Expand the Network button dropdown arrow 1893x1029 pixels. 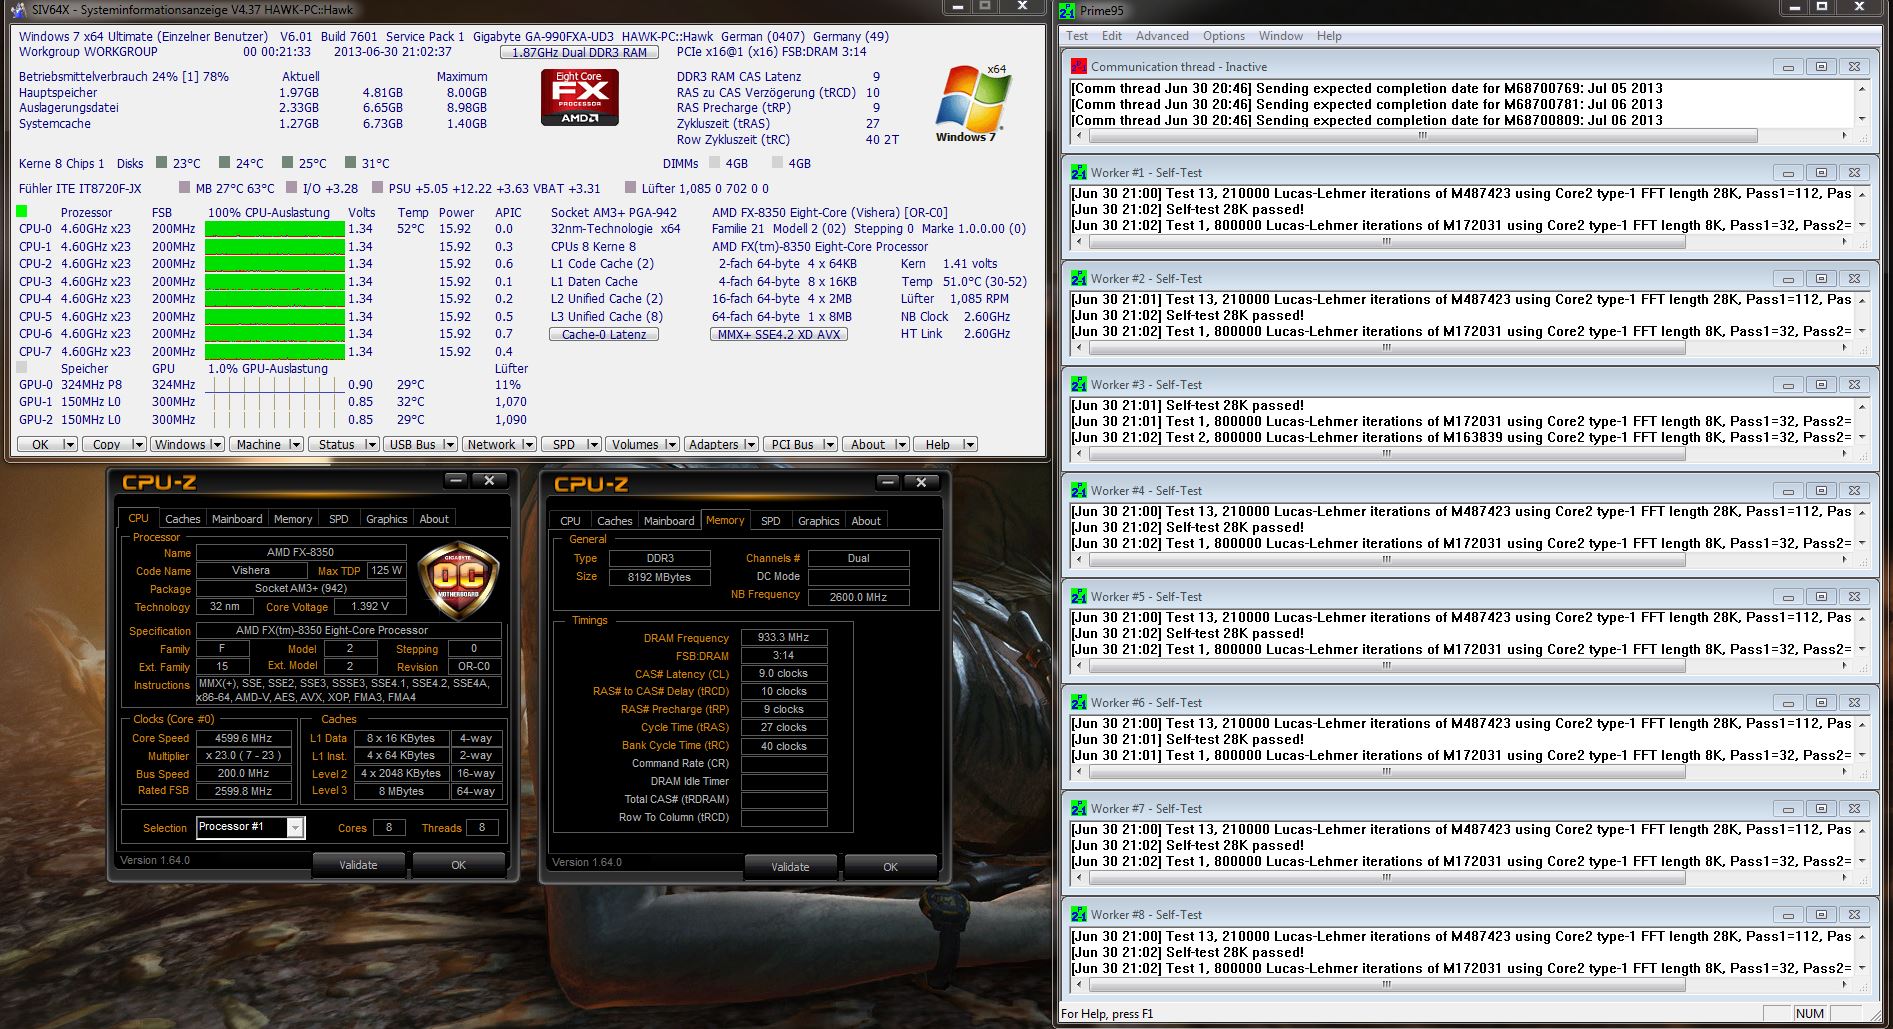pos(529,444)
